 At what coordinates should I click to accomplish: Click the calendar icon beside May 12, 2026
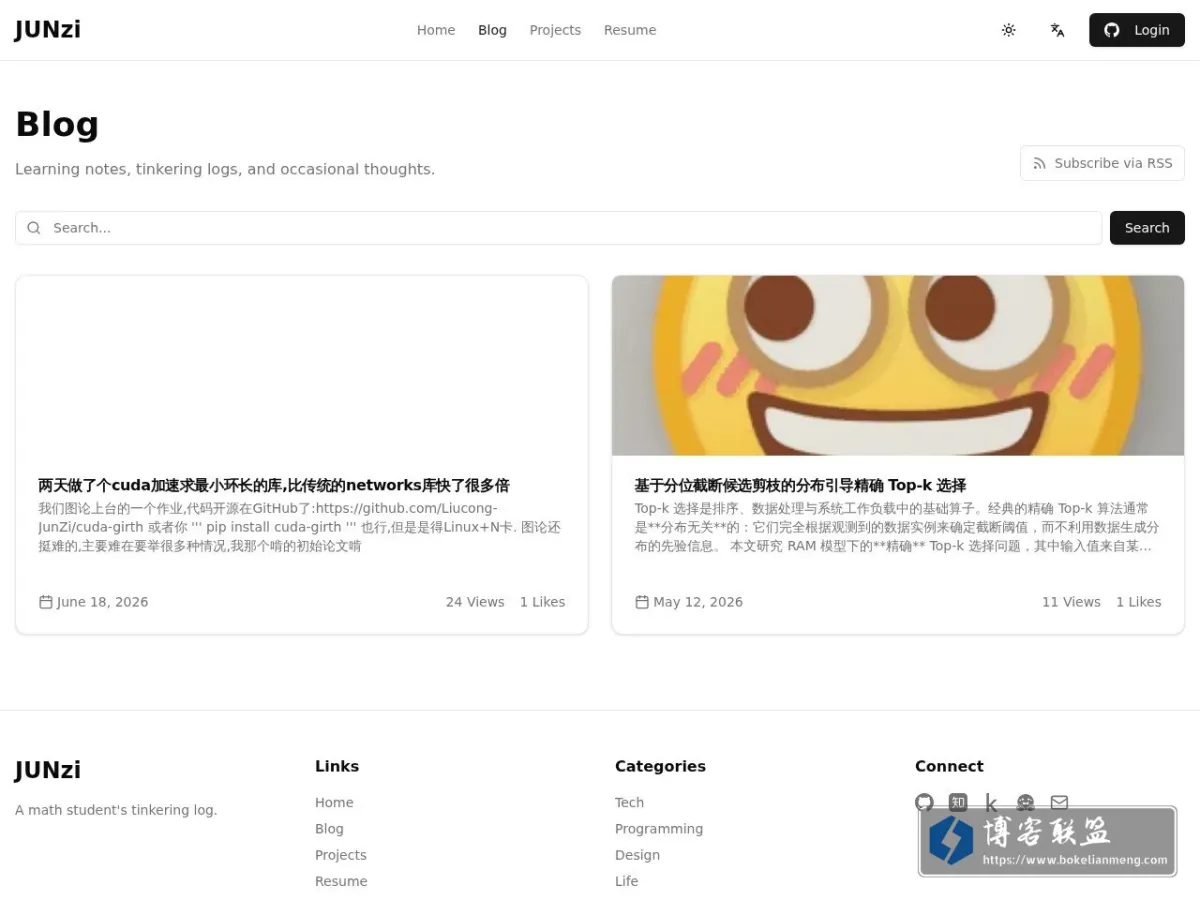(642, 602)
